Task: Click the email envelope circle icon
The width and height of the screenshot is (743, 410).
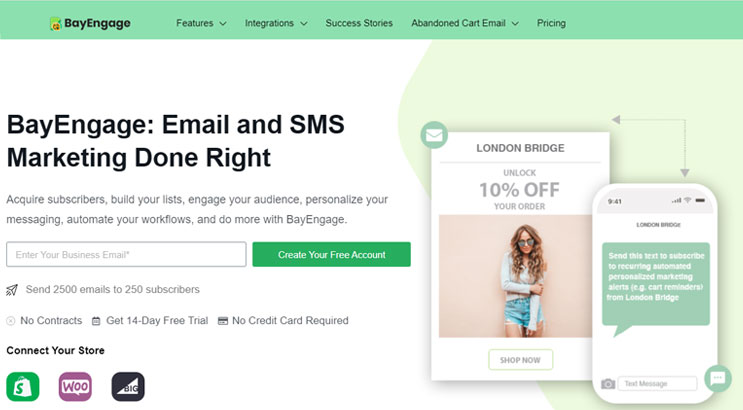Action: 434,135
